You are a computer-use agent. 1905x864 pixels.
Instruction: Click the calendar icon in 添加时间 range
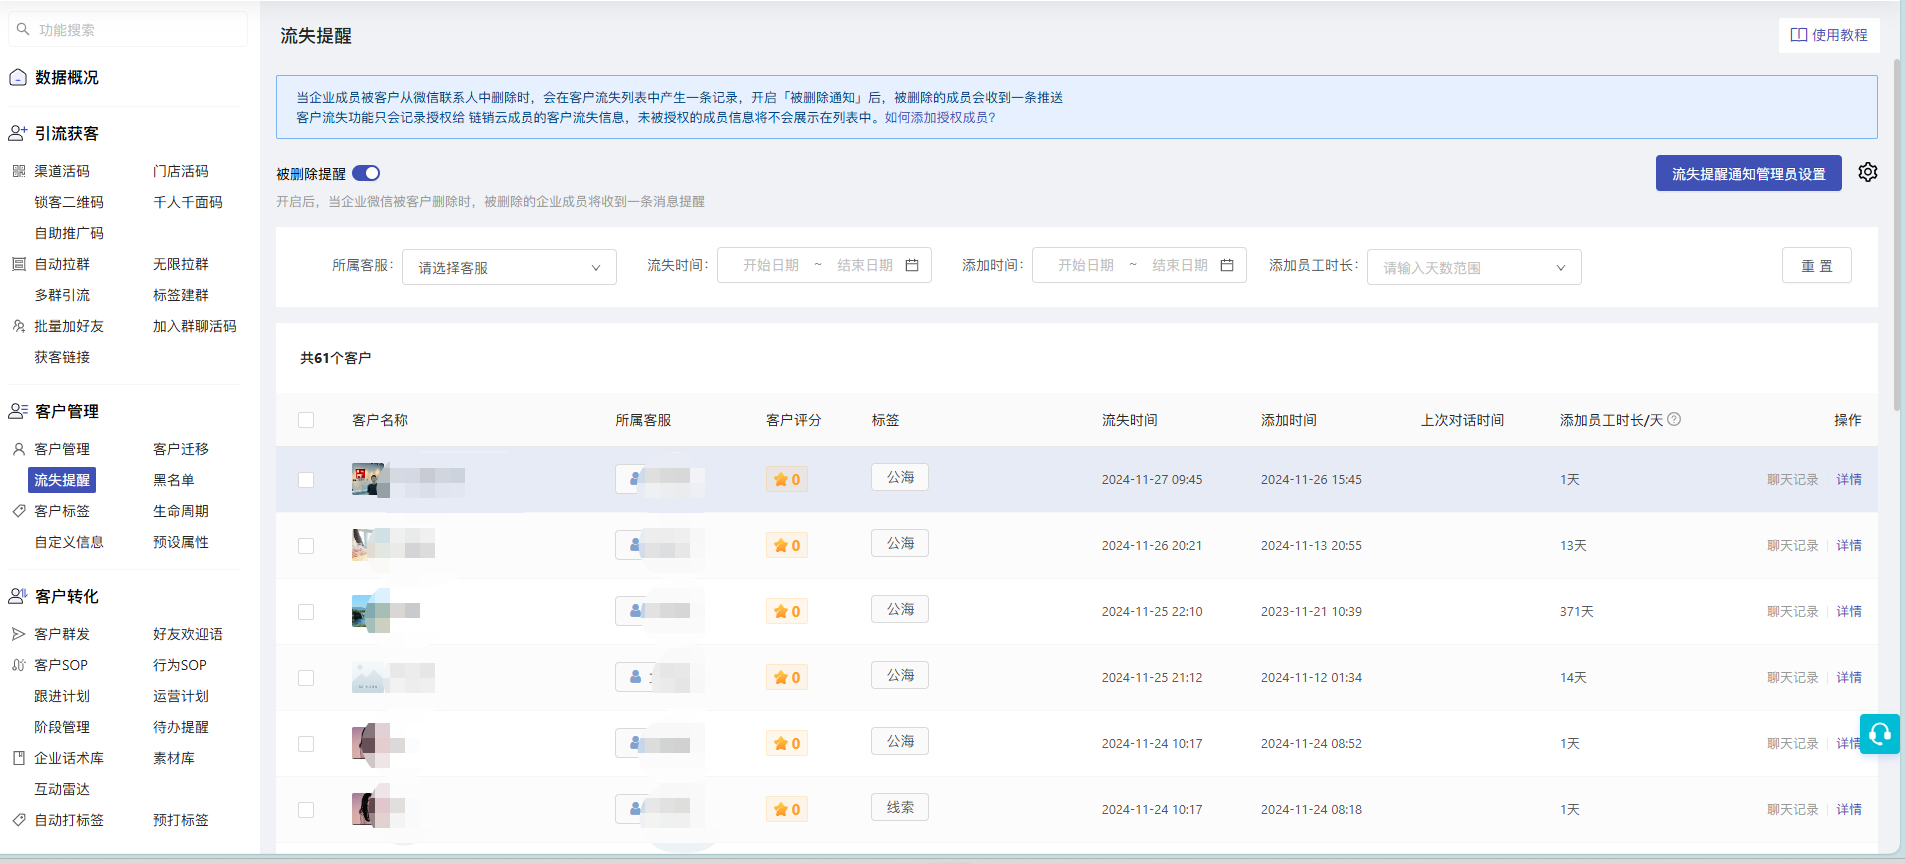(1227, 265)
